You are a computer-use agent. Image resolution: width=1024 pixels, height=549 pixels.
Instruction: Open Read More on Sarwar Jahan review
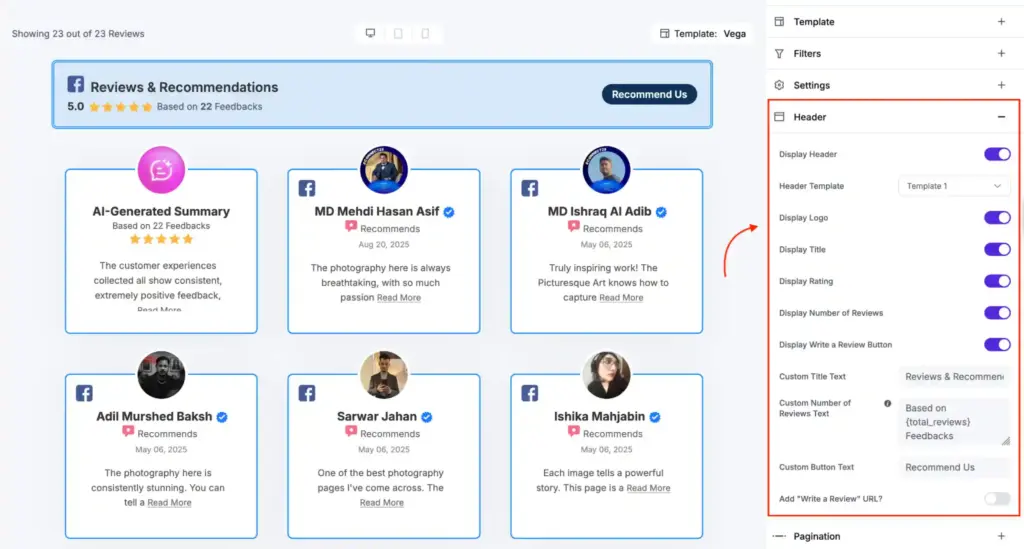tap(381, 503)
